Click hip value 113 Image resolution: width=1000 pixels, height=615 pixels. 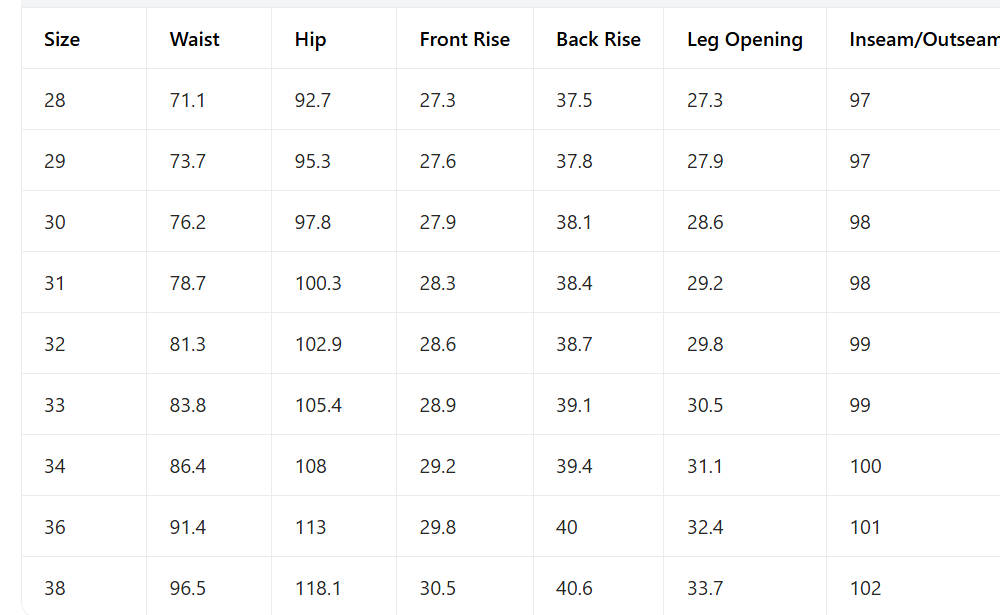click(310, 528)
